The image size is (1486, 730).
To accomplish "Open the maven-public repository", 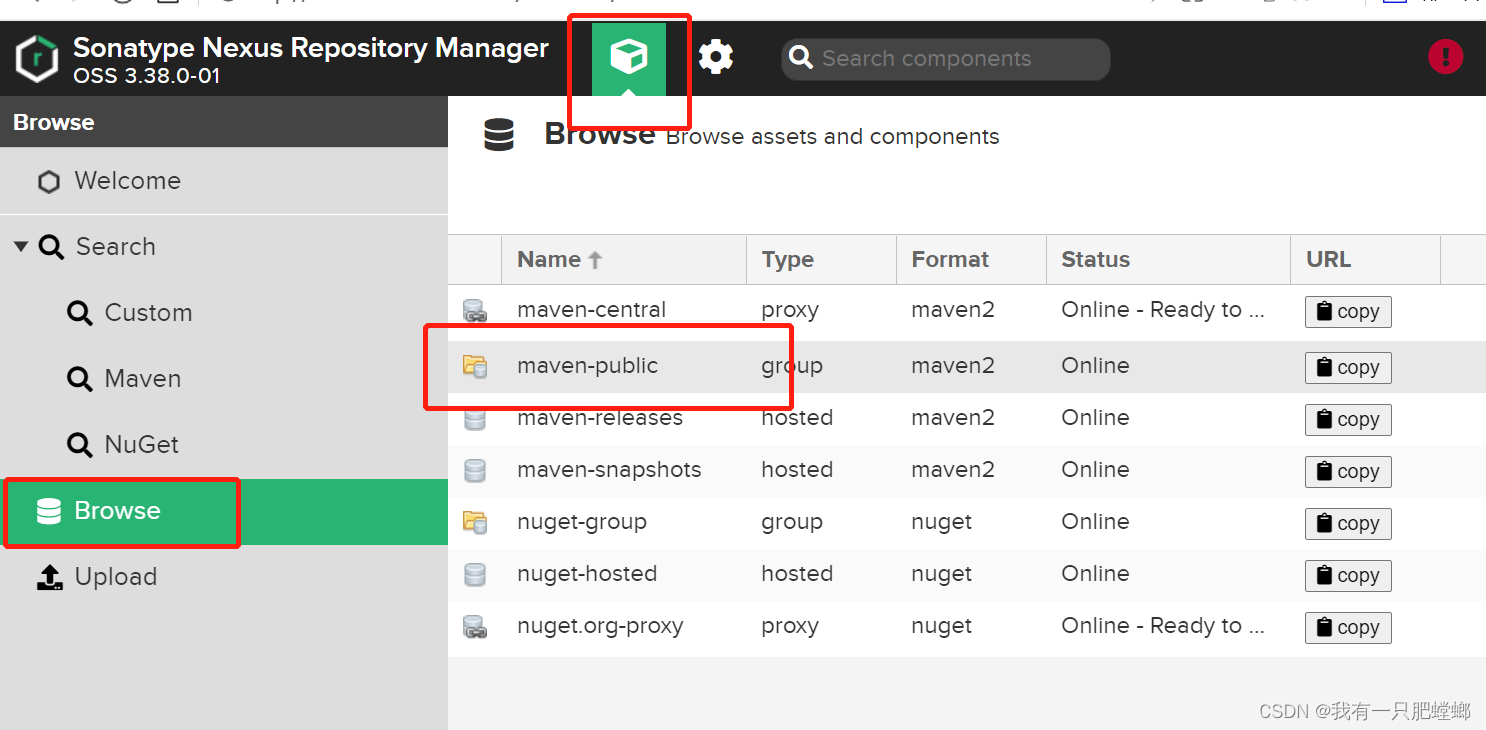I will [x=588, y=366].
